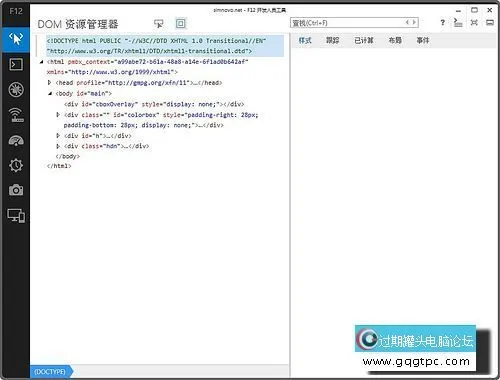Expand the div id="h" node
Viewport: 500px width, 380px height.
[x=58, y=136]
